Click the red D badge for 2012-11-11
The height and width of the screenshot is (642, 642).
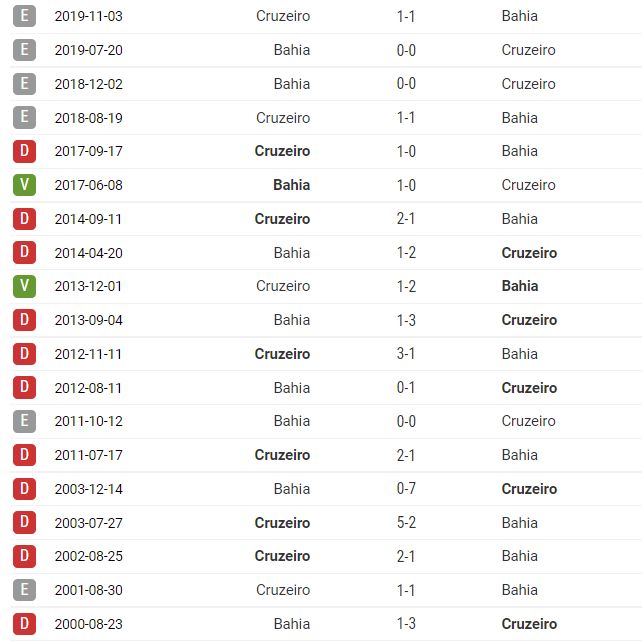[x=25, y=354]
